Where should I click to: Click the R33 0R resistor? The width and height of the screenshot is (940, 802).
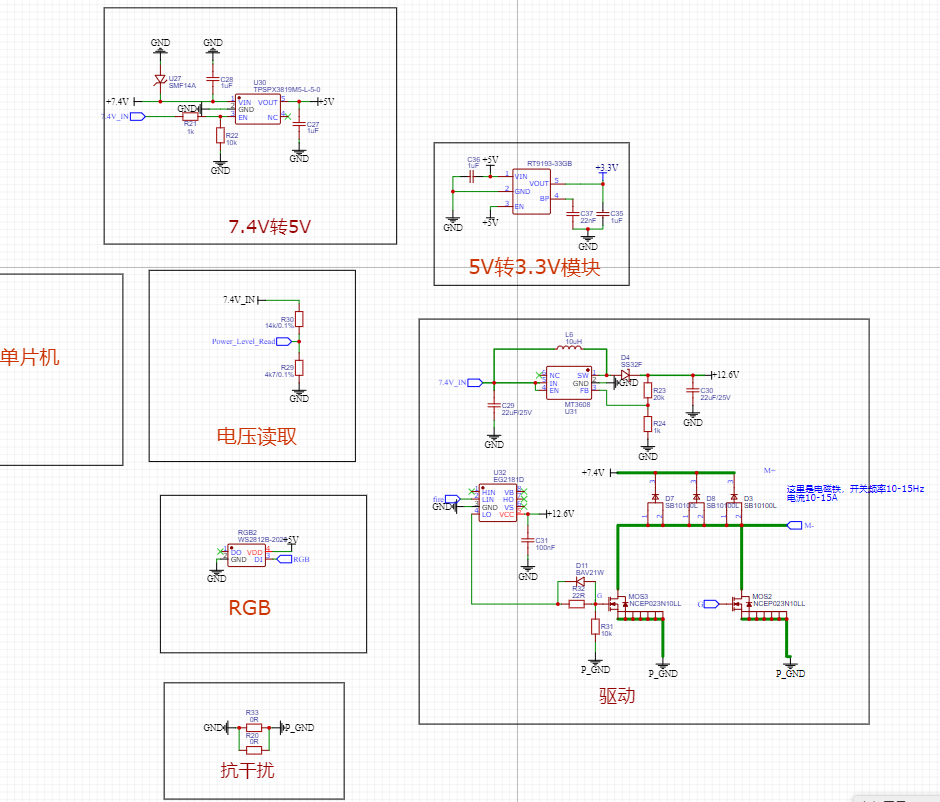[254, 728]
